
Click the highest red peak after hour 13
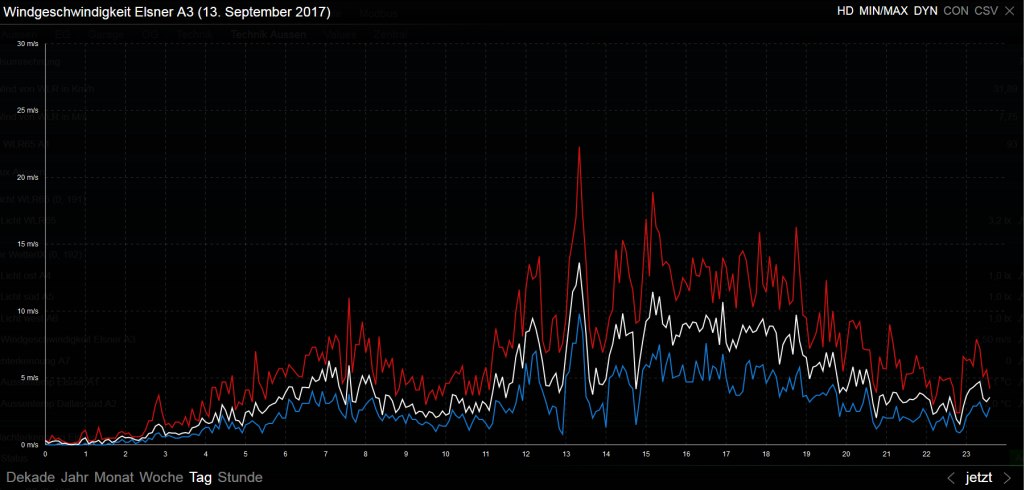[580, 148]
